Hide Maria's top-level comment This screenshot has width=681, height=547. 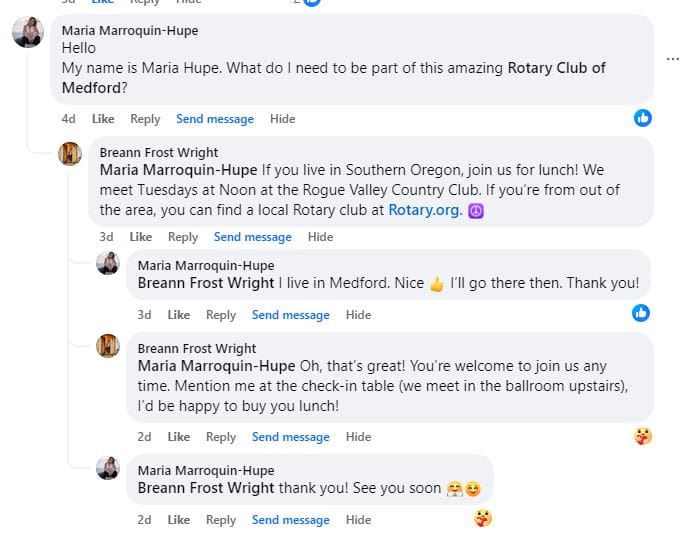(x=283, y=119)
